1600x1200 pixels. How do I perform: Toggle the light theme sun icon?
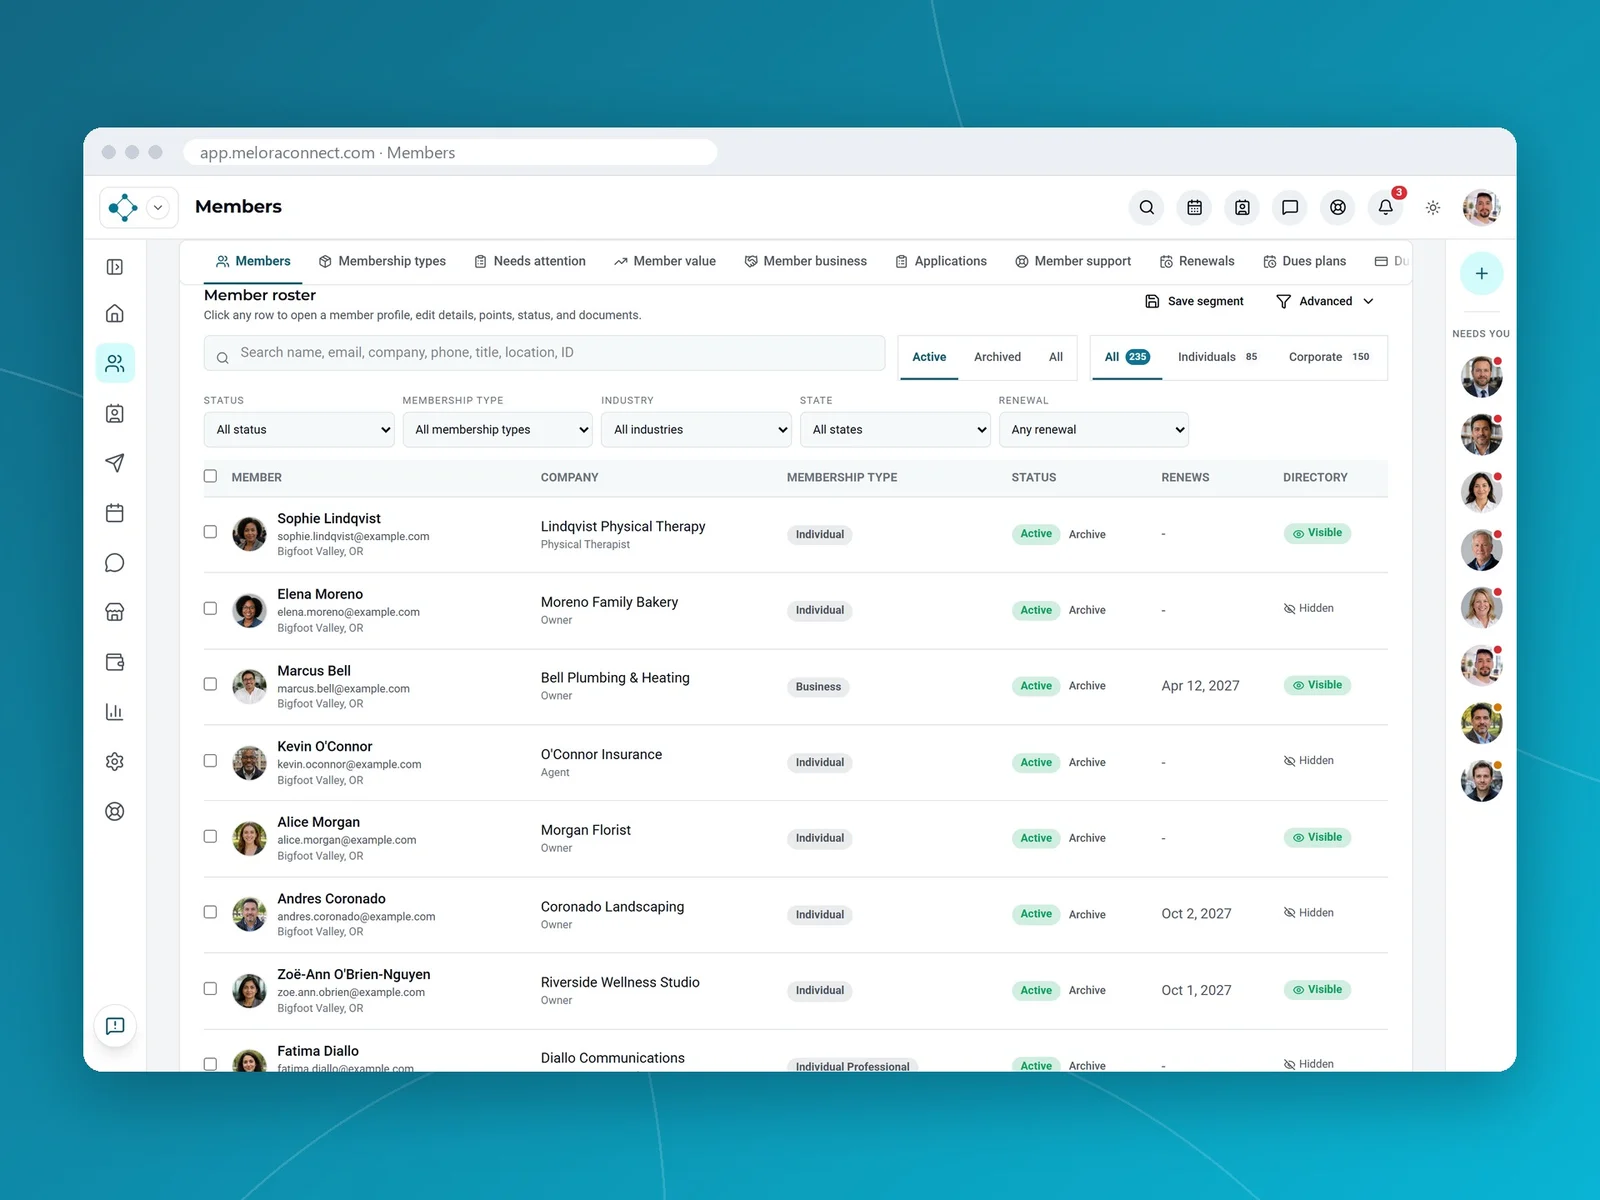pos(1433,208)
